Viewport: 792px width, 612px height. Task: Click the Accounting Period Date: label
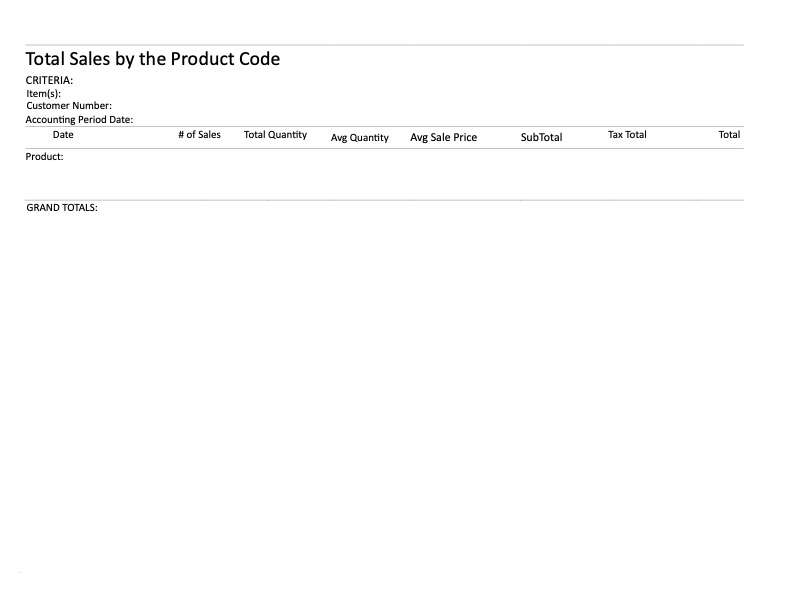click(79, 120)
